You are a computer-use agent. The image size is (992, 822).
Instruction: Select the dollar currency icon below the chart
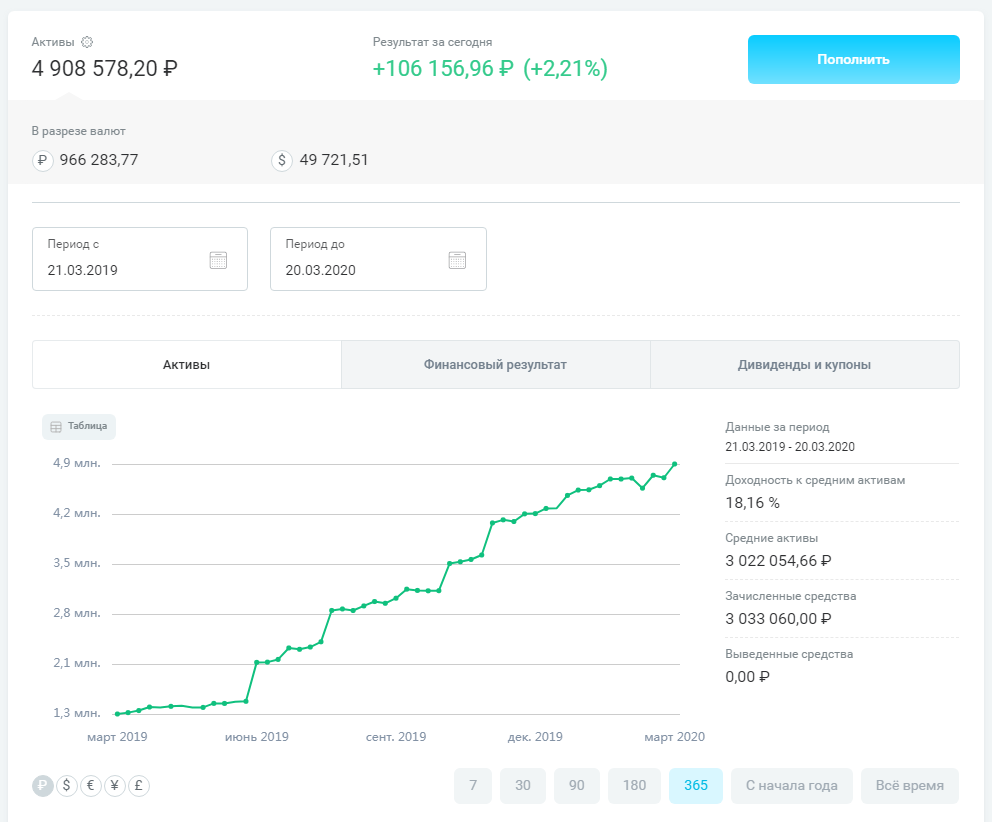[67, 786]
